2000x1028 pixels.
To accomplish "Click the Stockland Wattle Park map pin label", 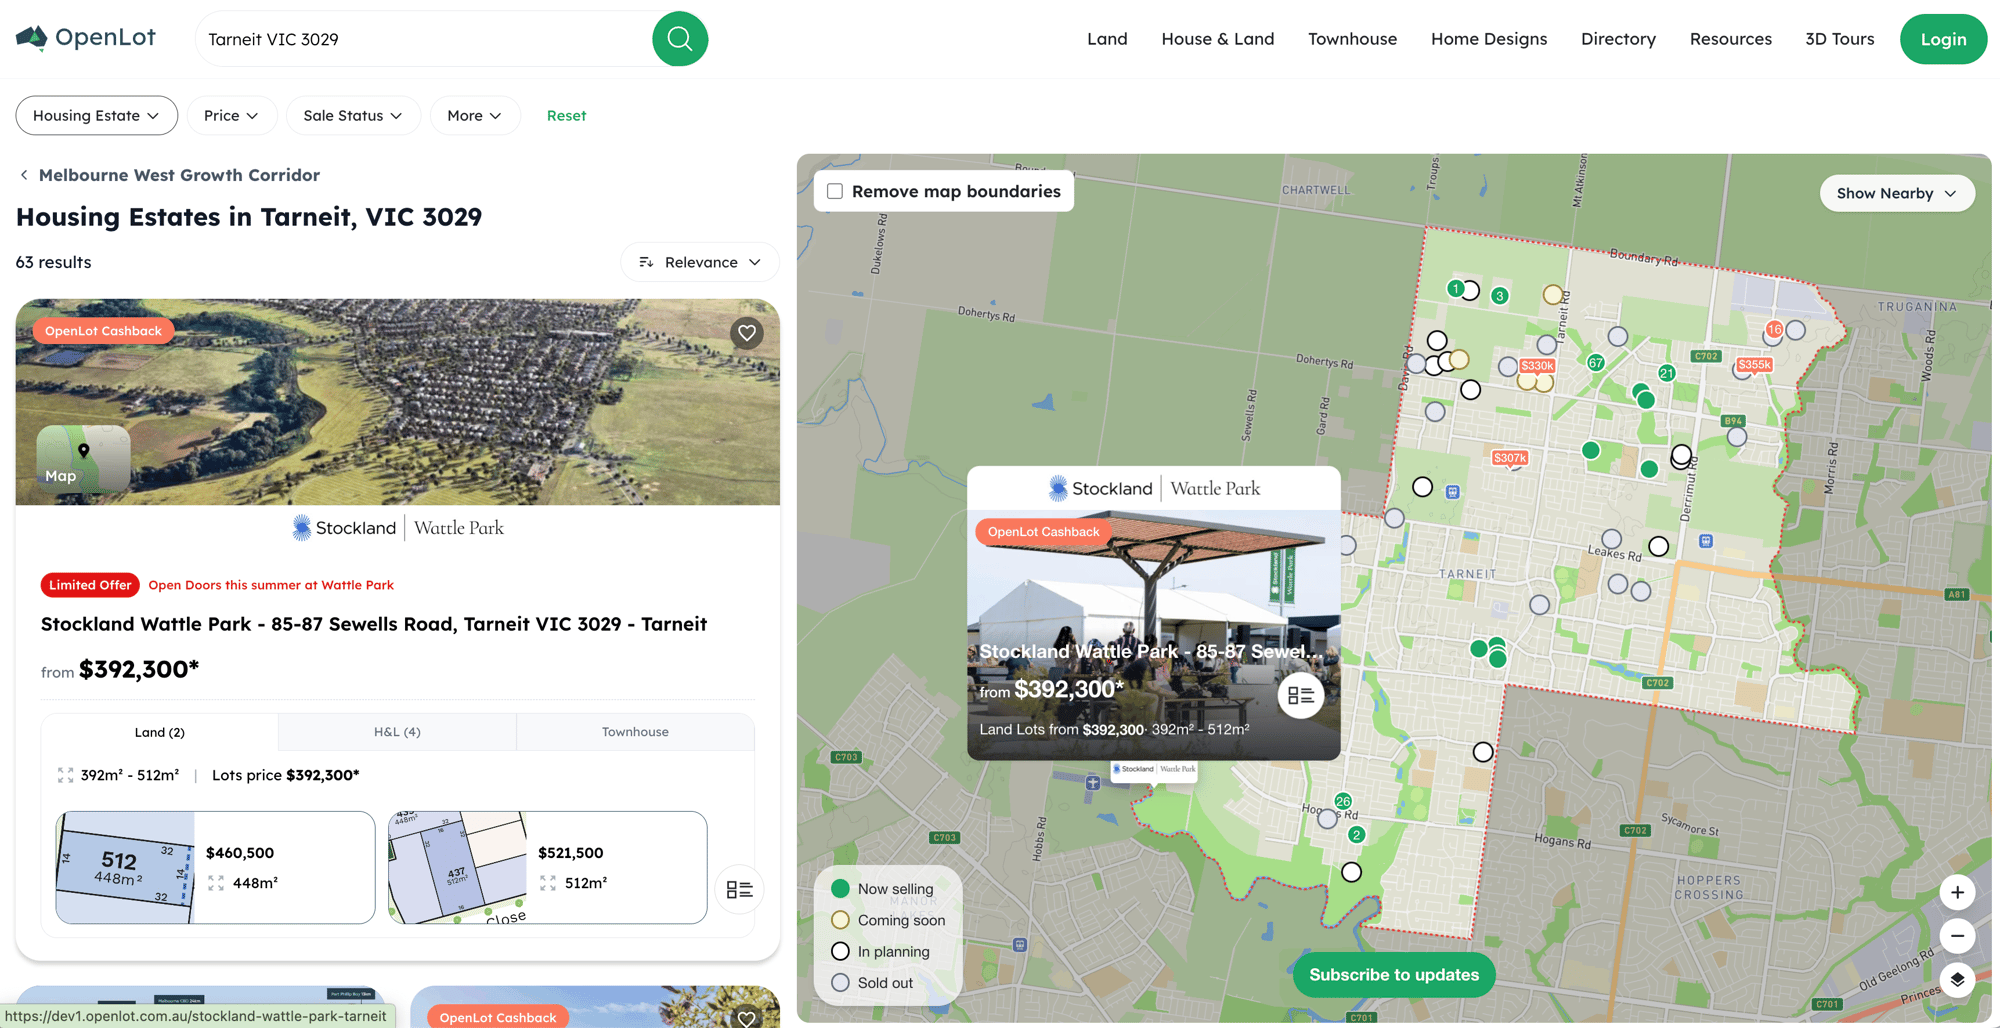I will pos(1154,769).
